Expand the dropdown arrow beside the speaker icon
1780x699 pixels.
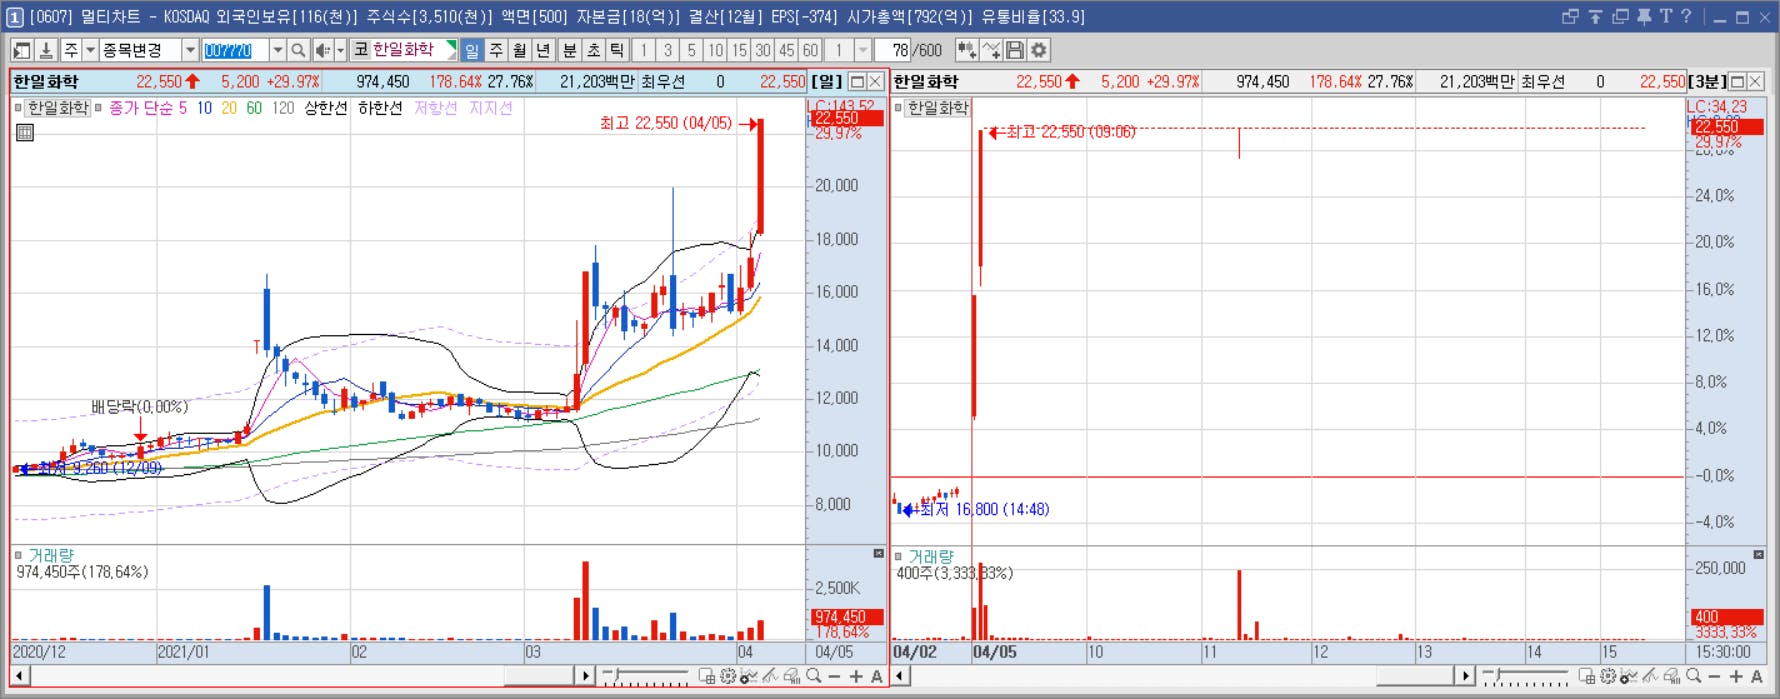pos(340,50)
